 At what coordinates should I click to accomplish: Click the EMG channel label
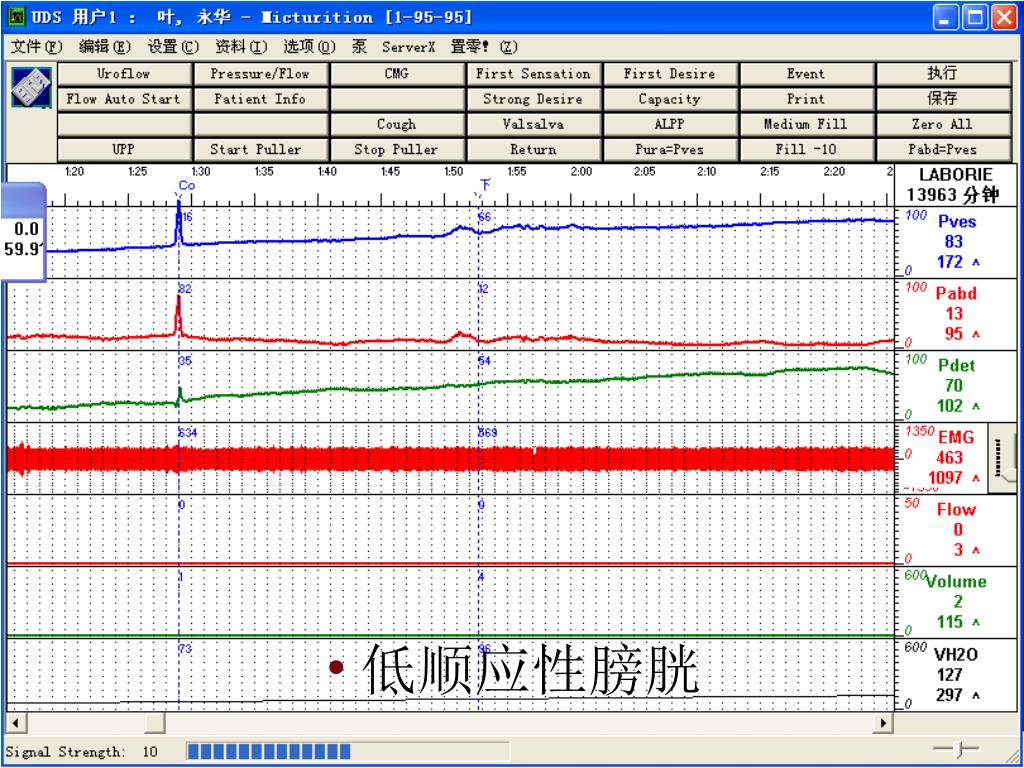click(956, 437)
